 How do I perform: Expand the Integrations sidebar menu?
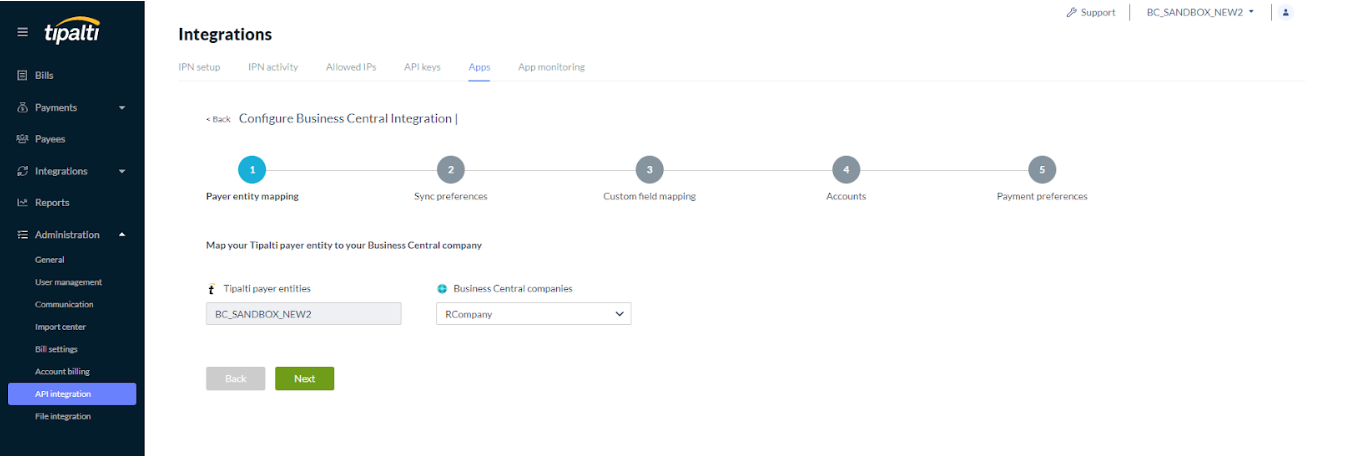(x=122, y=171)
